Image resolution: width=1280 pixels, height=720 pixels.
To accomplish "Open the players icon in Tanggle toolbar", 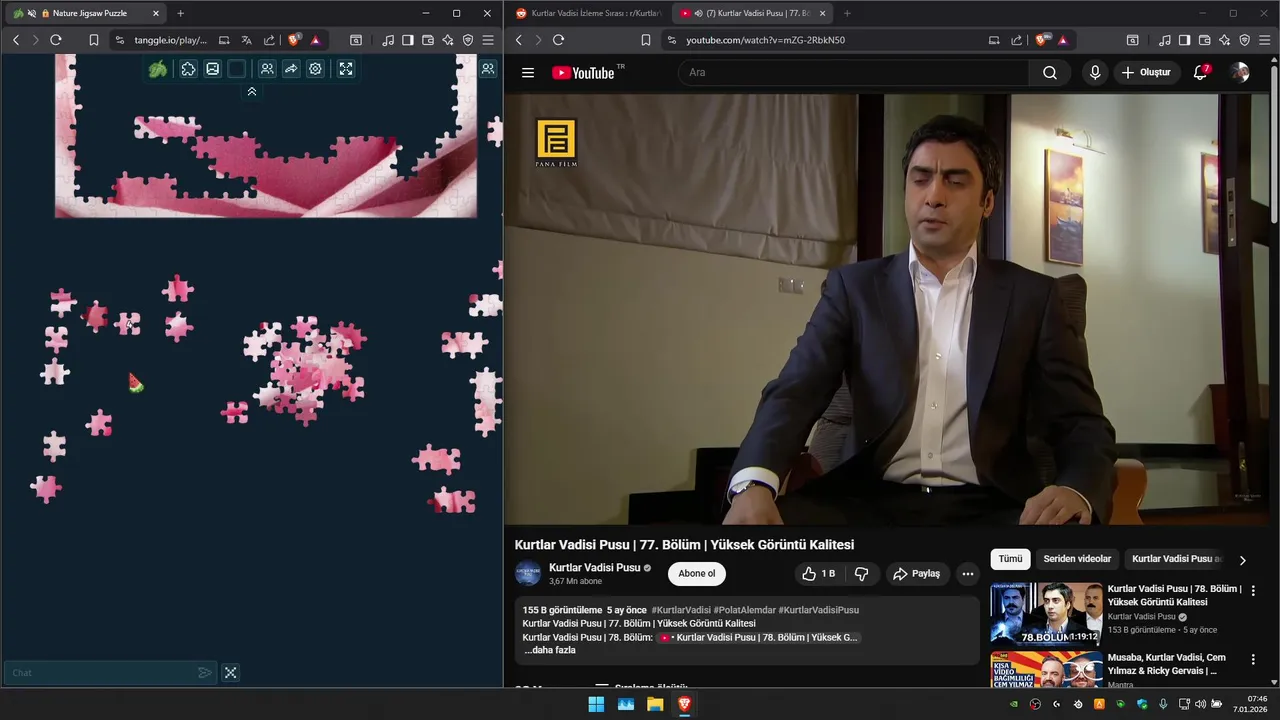I will coord(267,69).
